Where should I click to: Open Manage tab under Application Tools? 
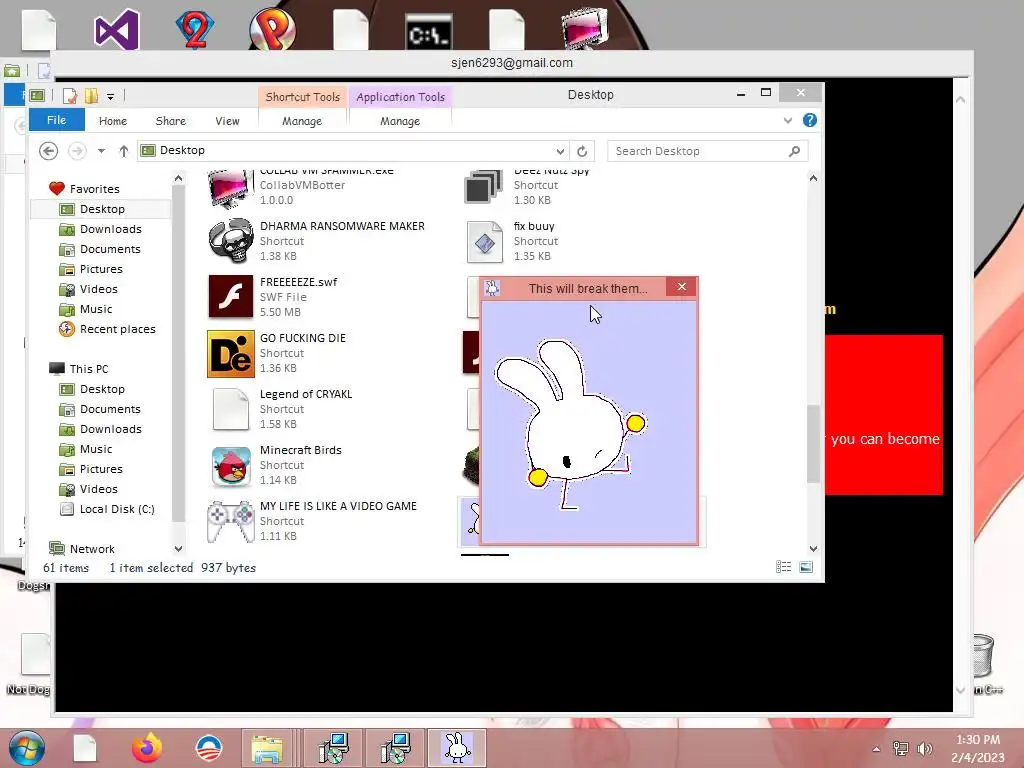point(400,121)
